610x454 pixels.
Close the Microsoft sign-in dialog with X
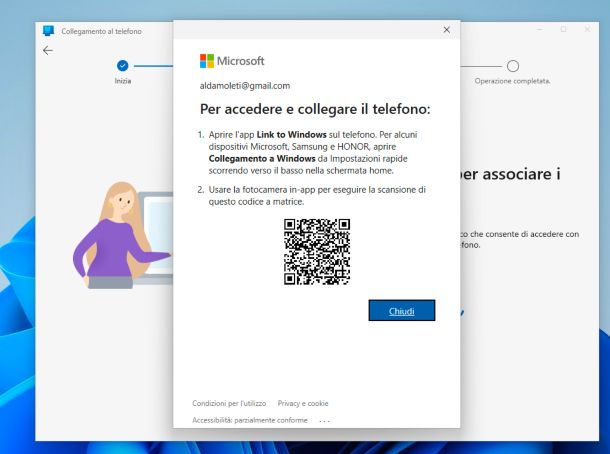click(x=447, y=30)
